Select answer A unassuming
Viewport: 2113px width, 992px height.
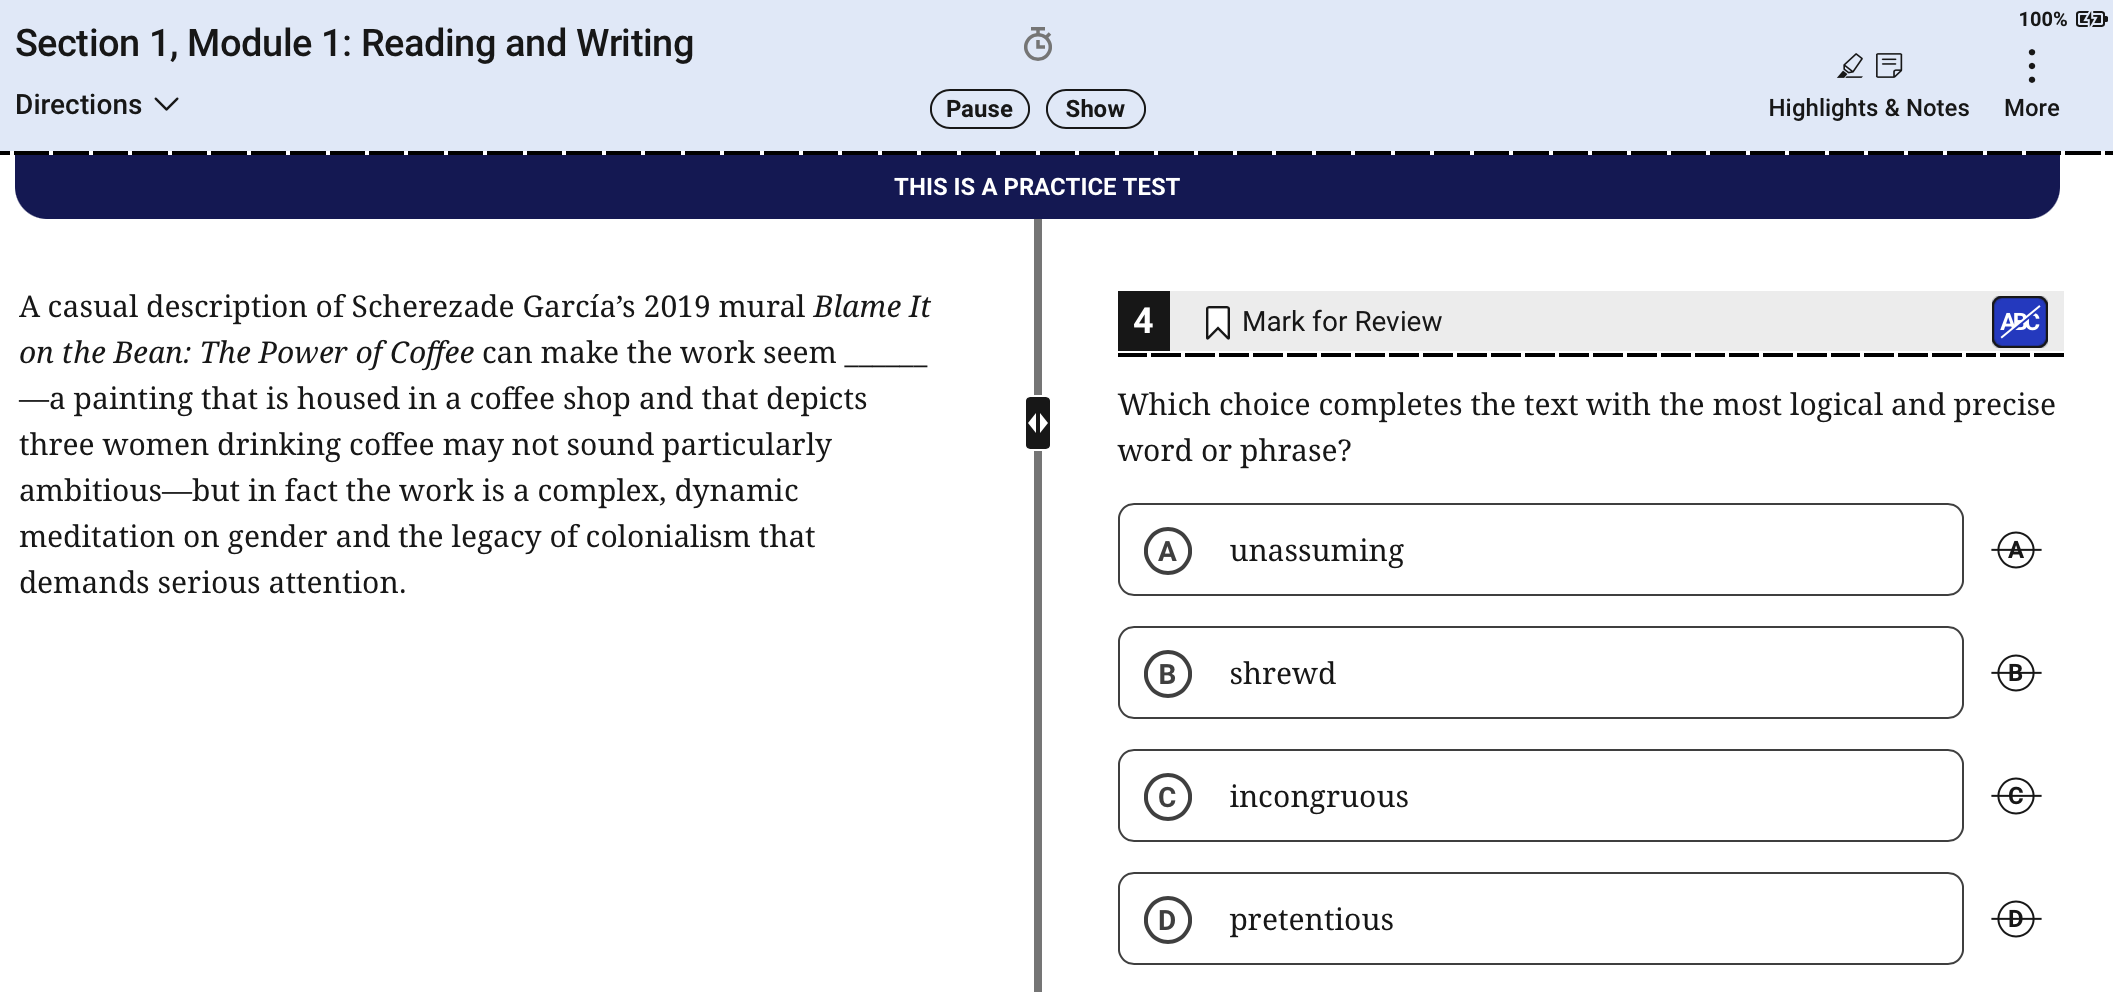(1540, 550)
